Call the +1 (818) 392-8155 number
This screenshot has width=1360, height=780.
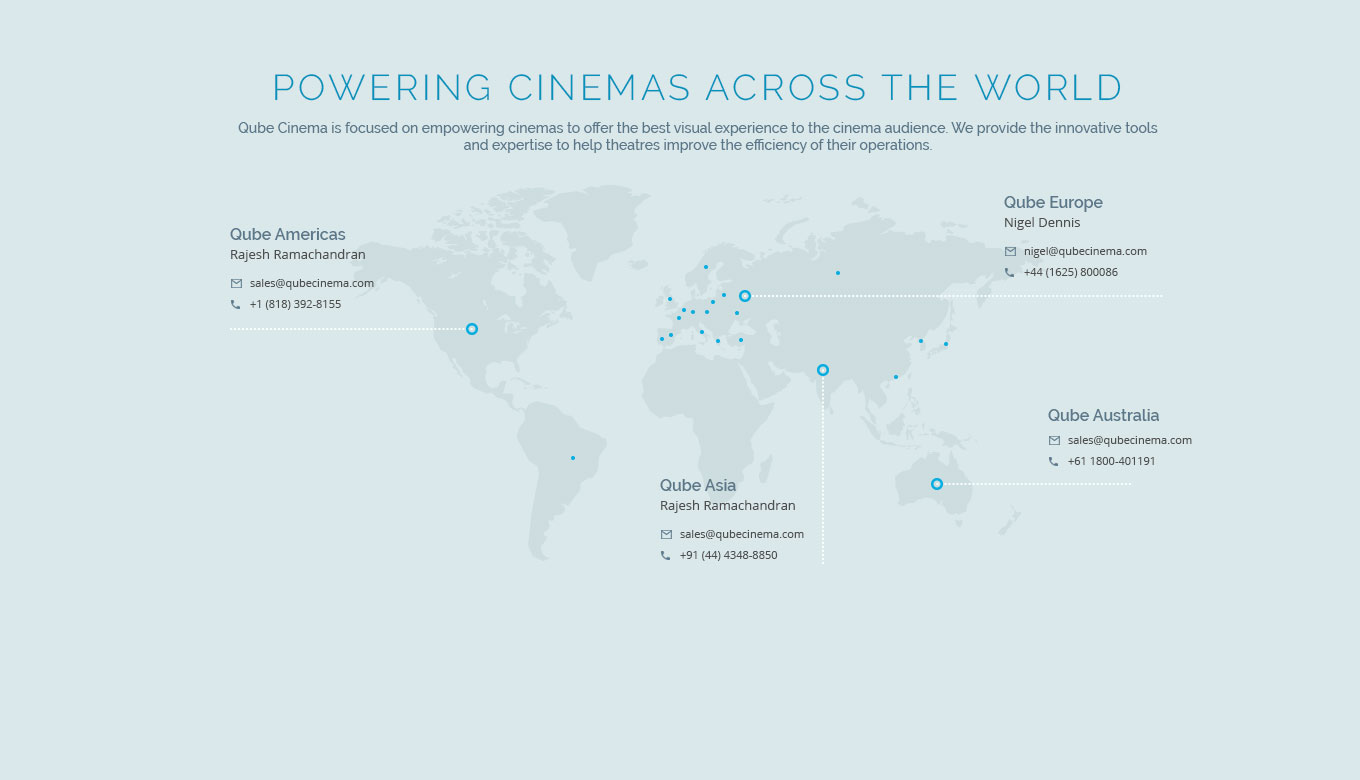tap(295, 304)
